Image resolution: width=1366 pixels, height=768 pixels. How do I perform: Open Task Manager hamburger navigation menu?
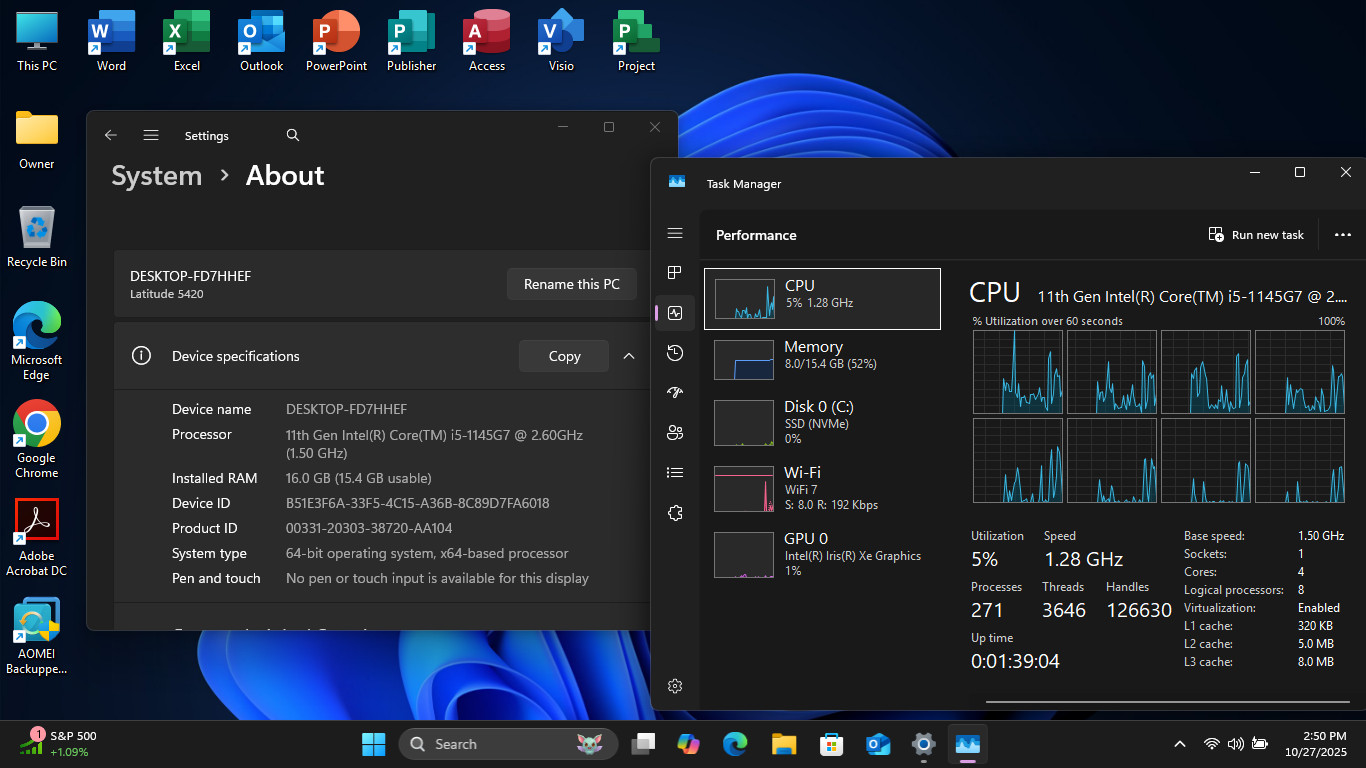click(x=675, y=233)
